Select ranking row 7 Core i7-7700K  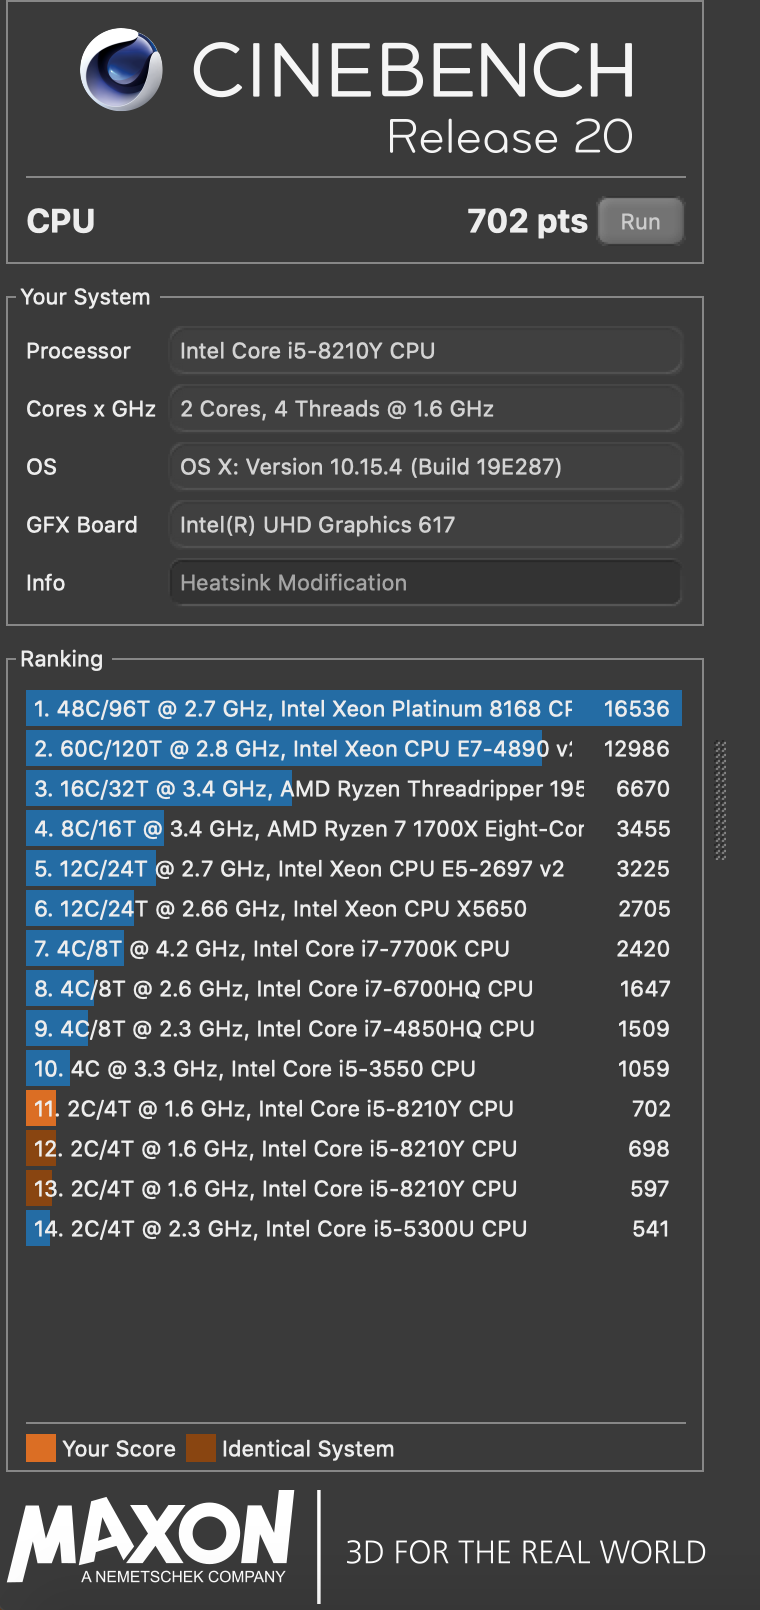pyautogui.click(x=354, y=949)
